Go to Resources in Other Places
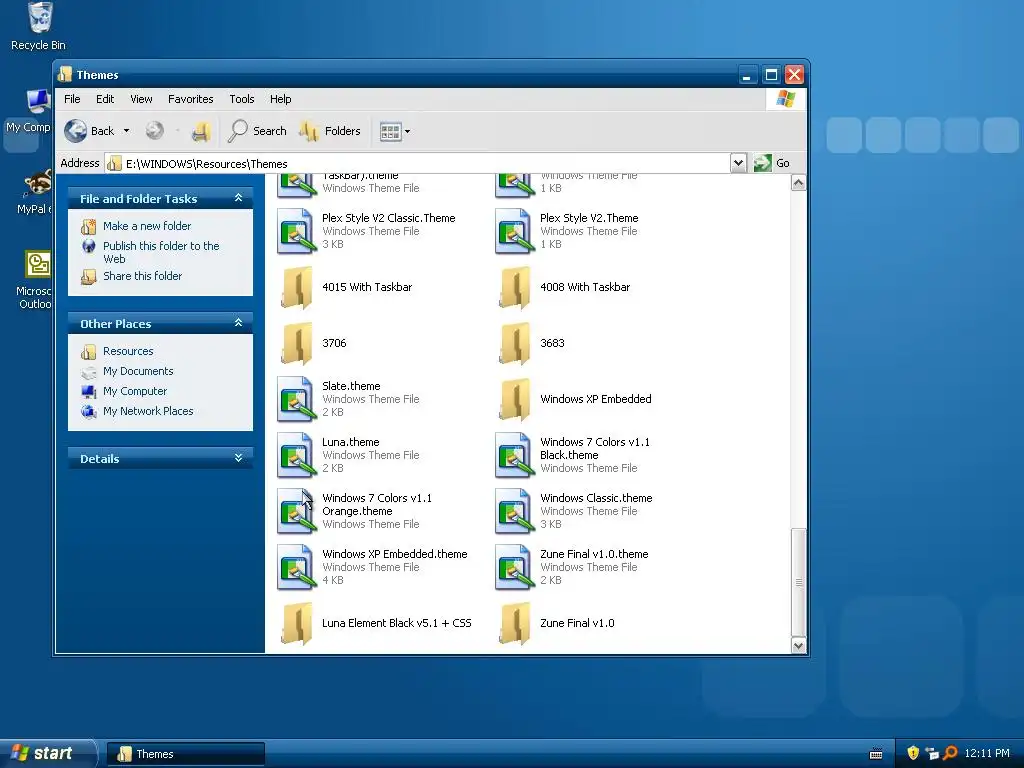This screenshot has height=768, width=1024. pyautogui.click(x=128, y=351)
